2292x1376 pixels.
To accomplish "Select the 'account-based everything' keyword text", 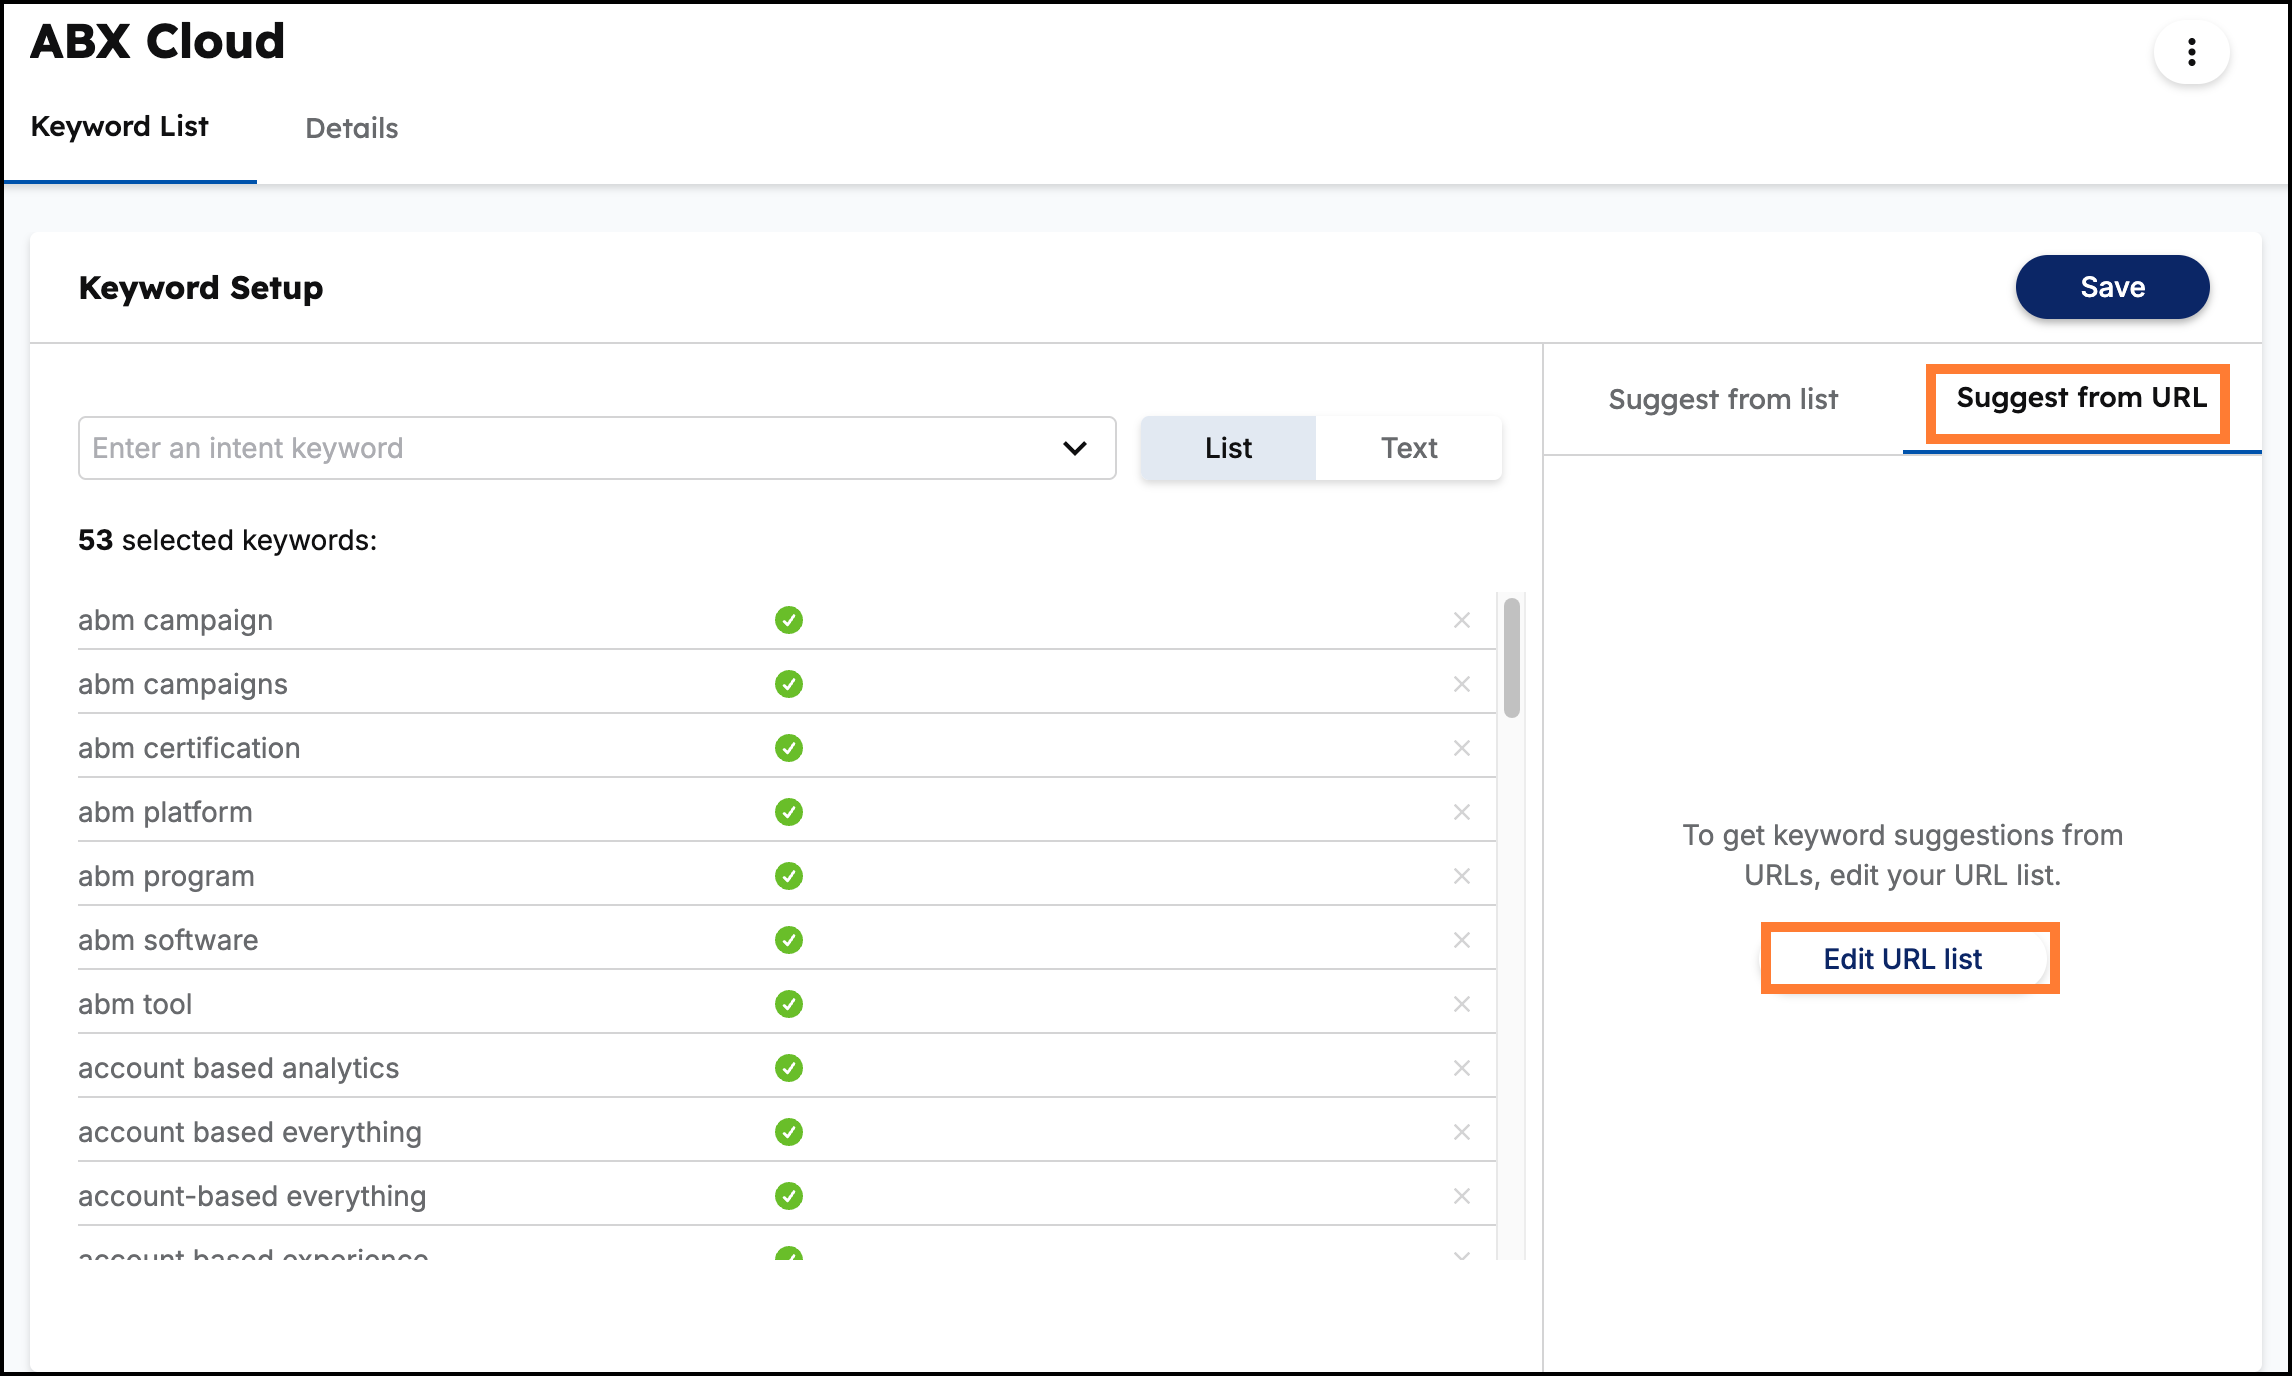I will coord(252,1196).
